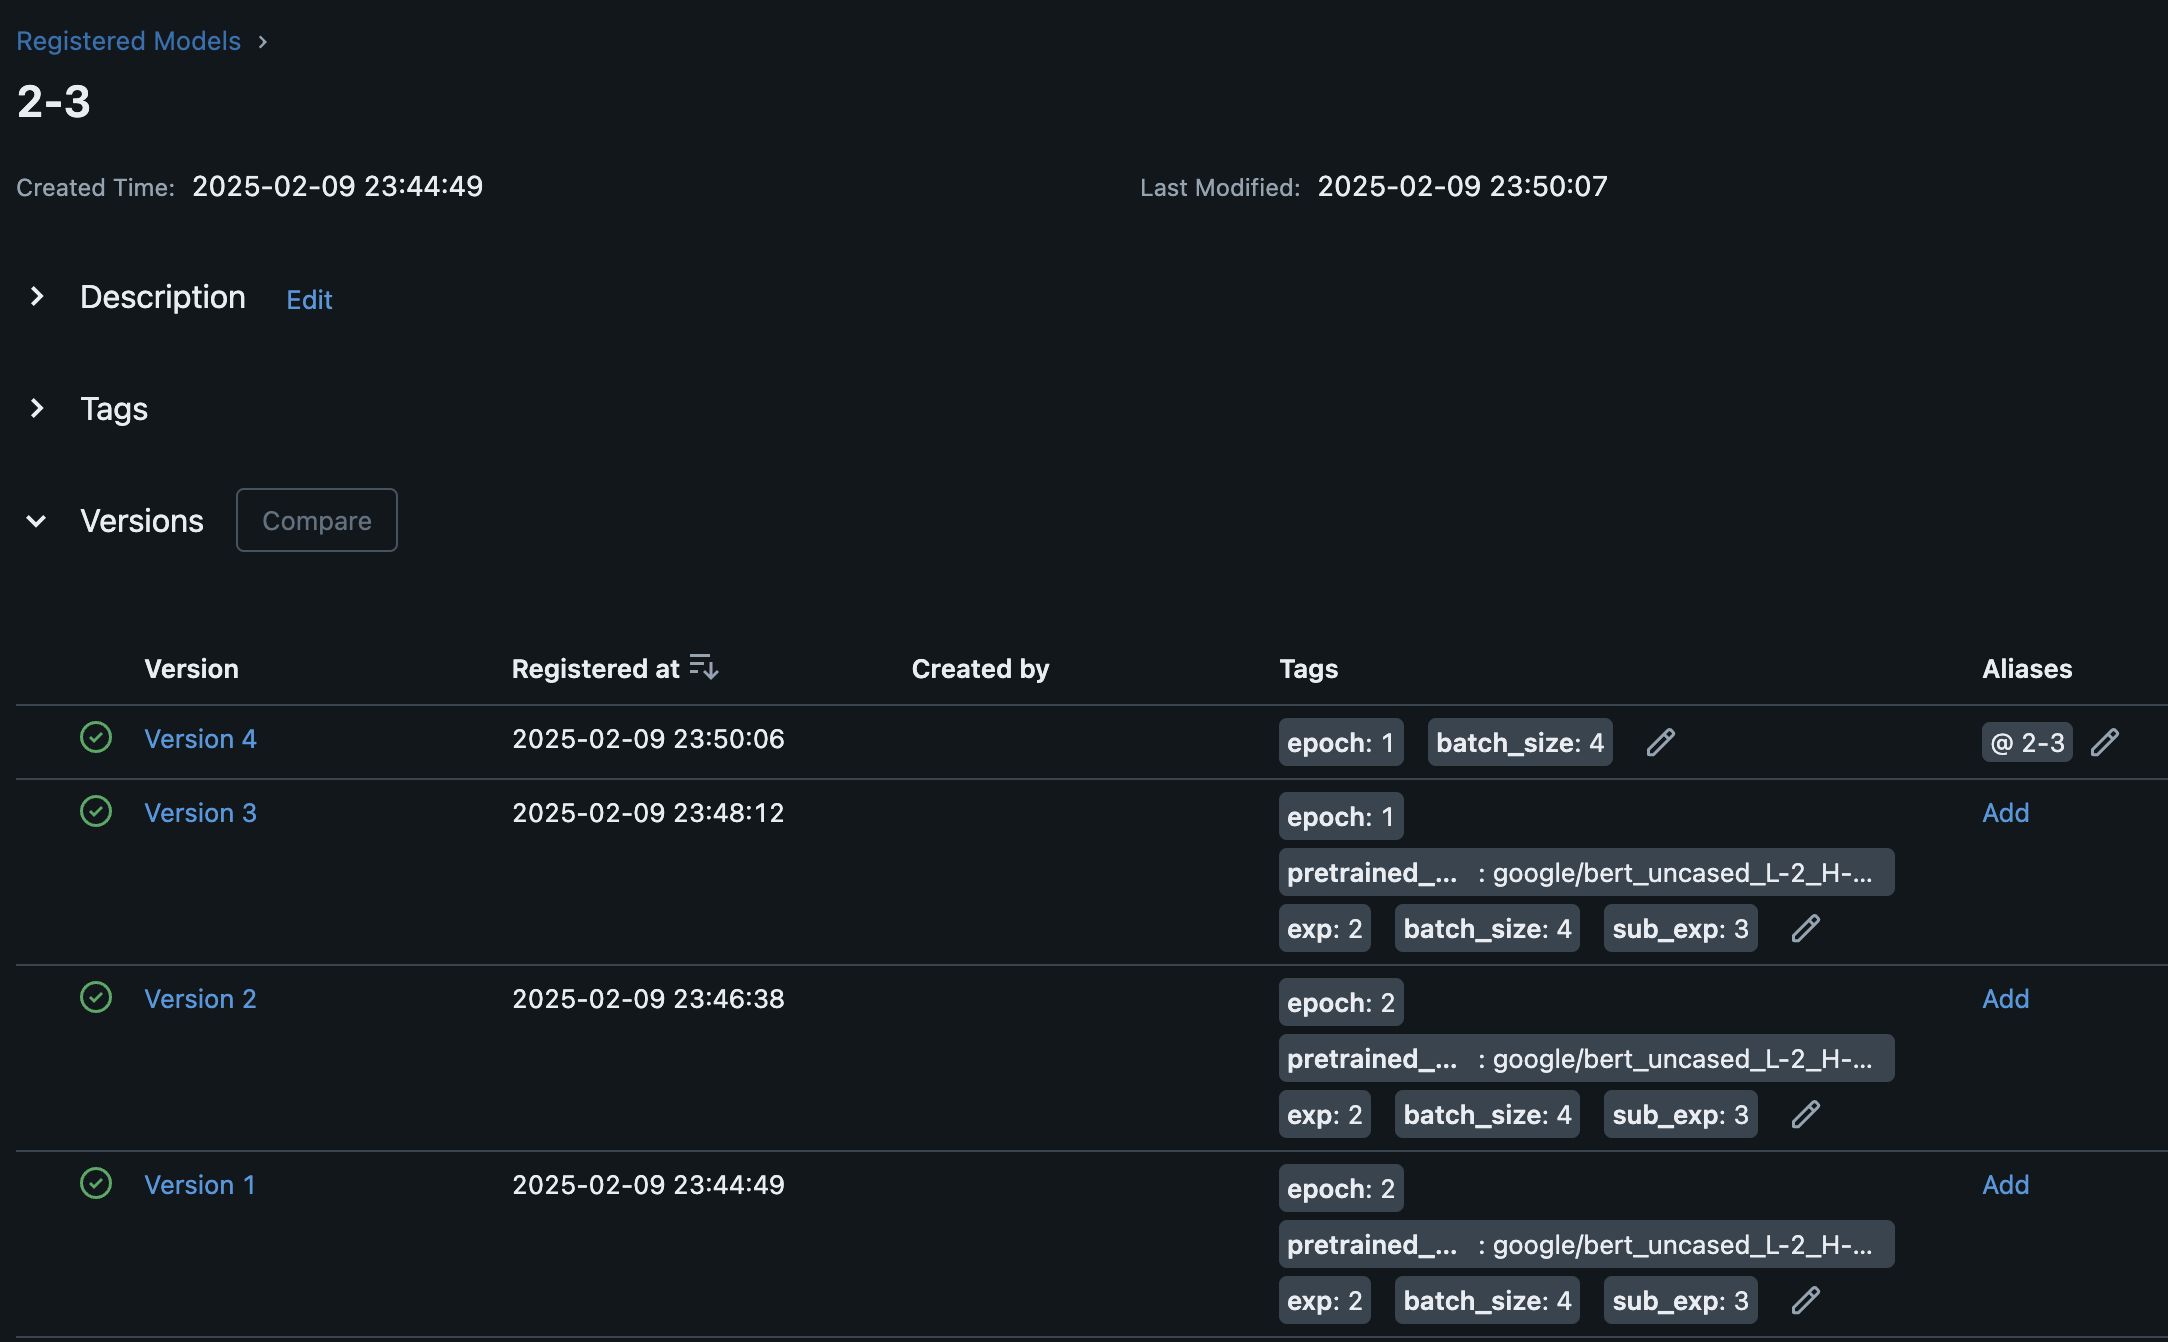This screenshot has height=1342, width=2168.
Task: Click the green status check icon for Version 4
Action: (96, 738)
